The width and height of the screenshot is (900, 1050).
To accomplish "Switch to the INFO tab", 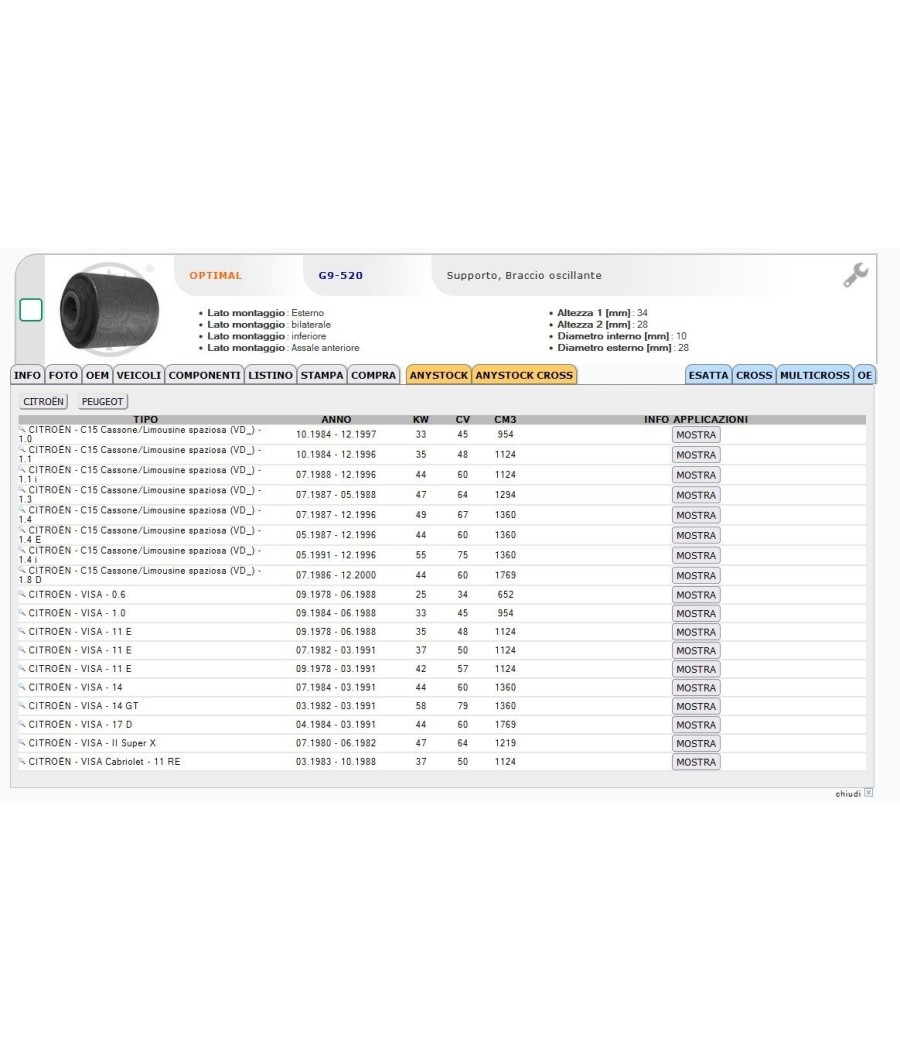I will click(27, 375).
